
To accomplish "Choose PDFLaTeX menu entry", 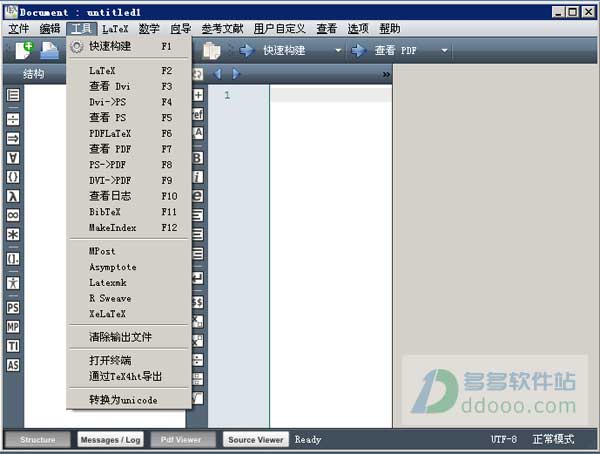I will [129, 134].
